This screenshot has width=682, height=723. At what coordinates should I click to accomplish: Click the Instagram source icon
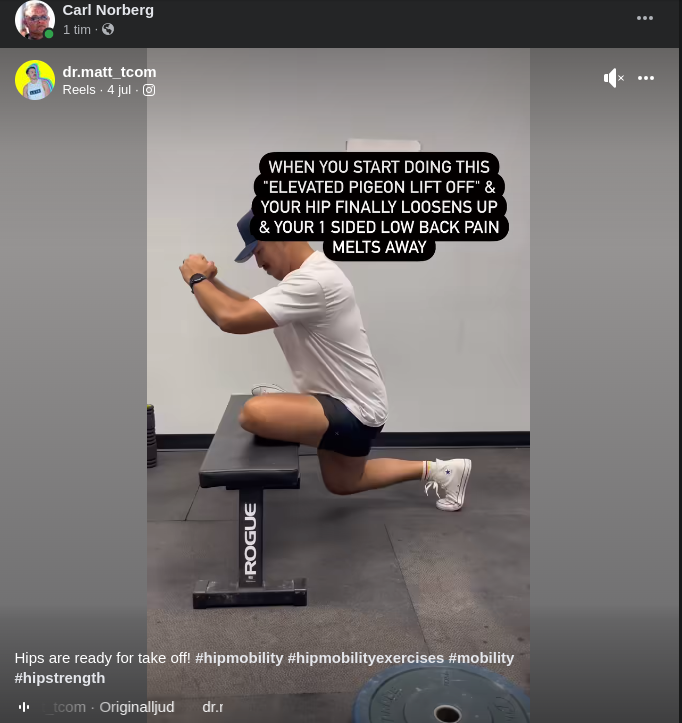click(x=149, y=90)
